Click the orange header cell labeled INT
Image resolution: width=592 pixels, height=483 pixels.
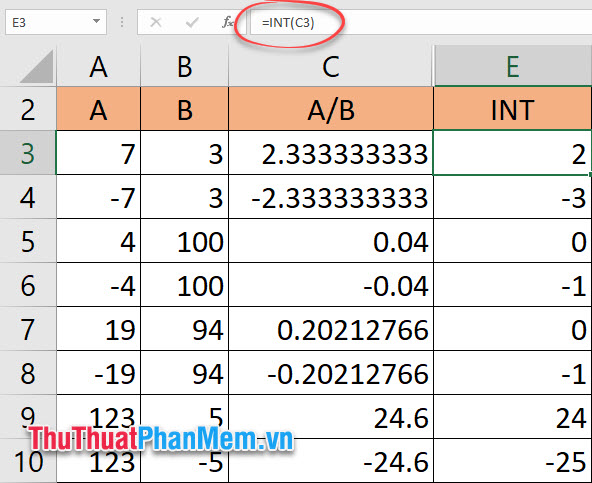click(513, 109)
